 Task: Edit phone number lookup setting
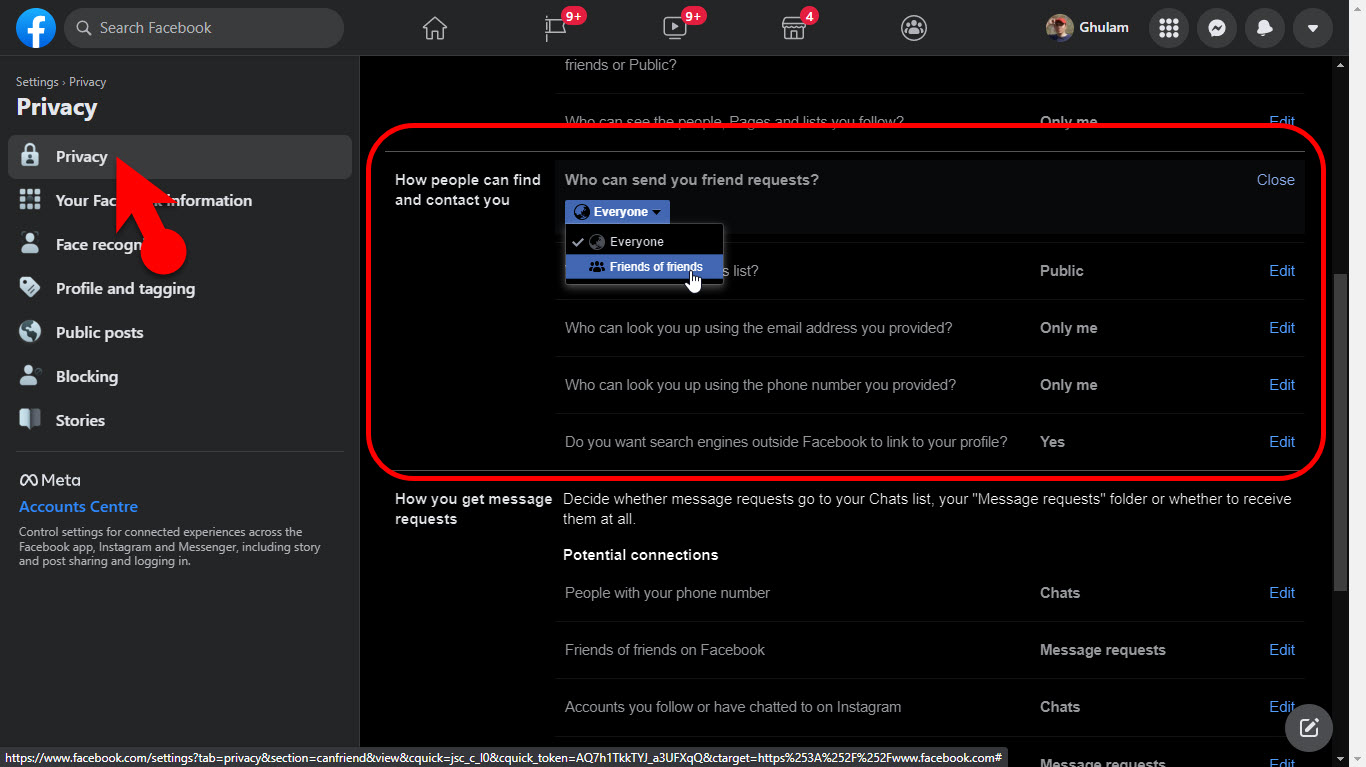(x=1282, y=385)
